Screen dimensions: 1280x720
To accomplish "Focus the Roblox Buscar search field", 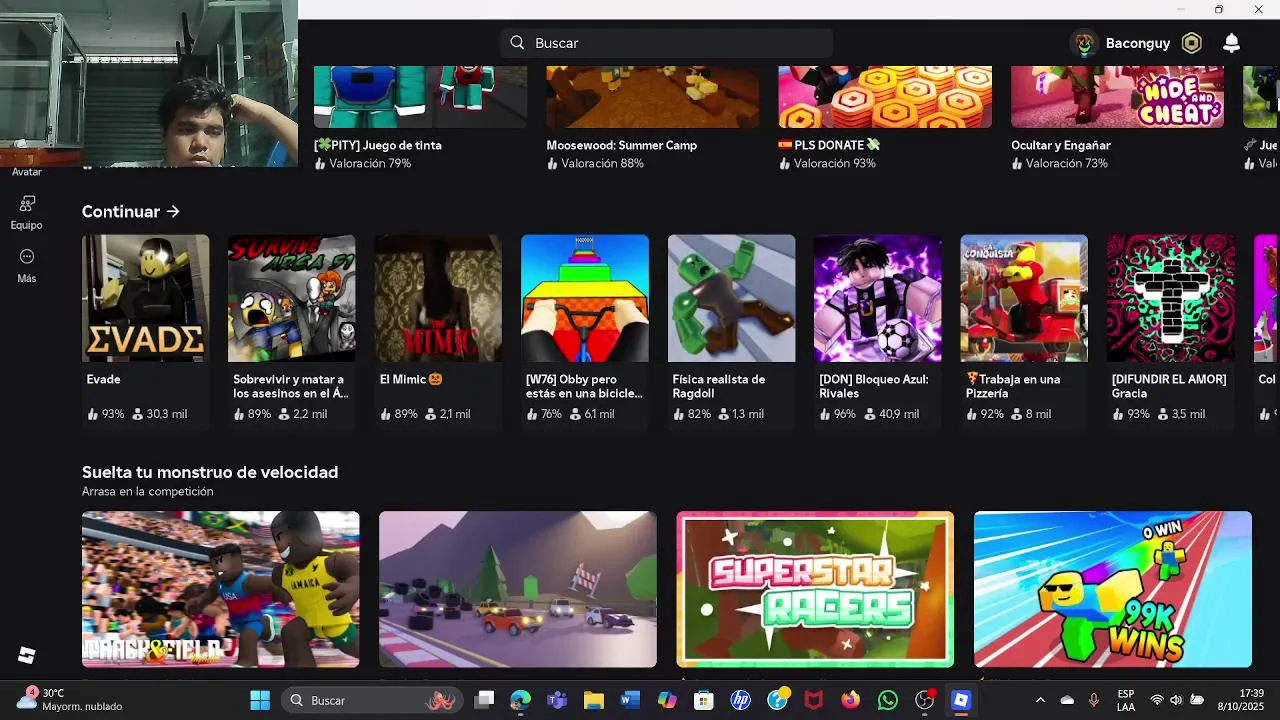I will [x=666, y=43].
